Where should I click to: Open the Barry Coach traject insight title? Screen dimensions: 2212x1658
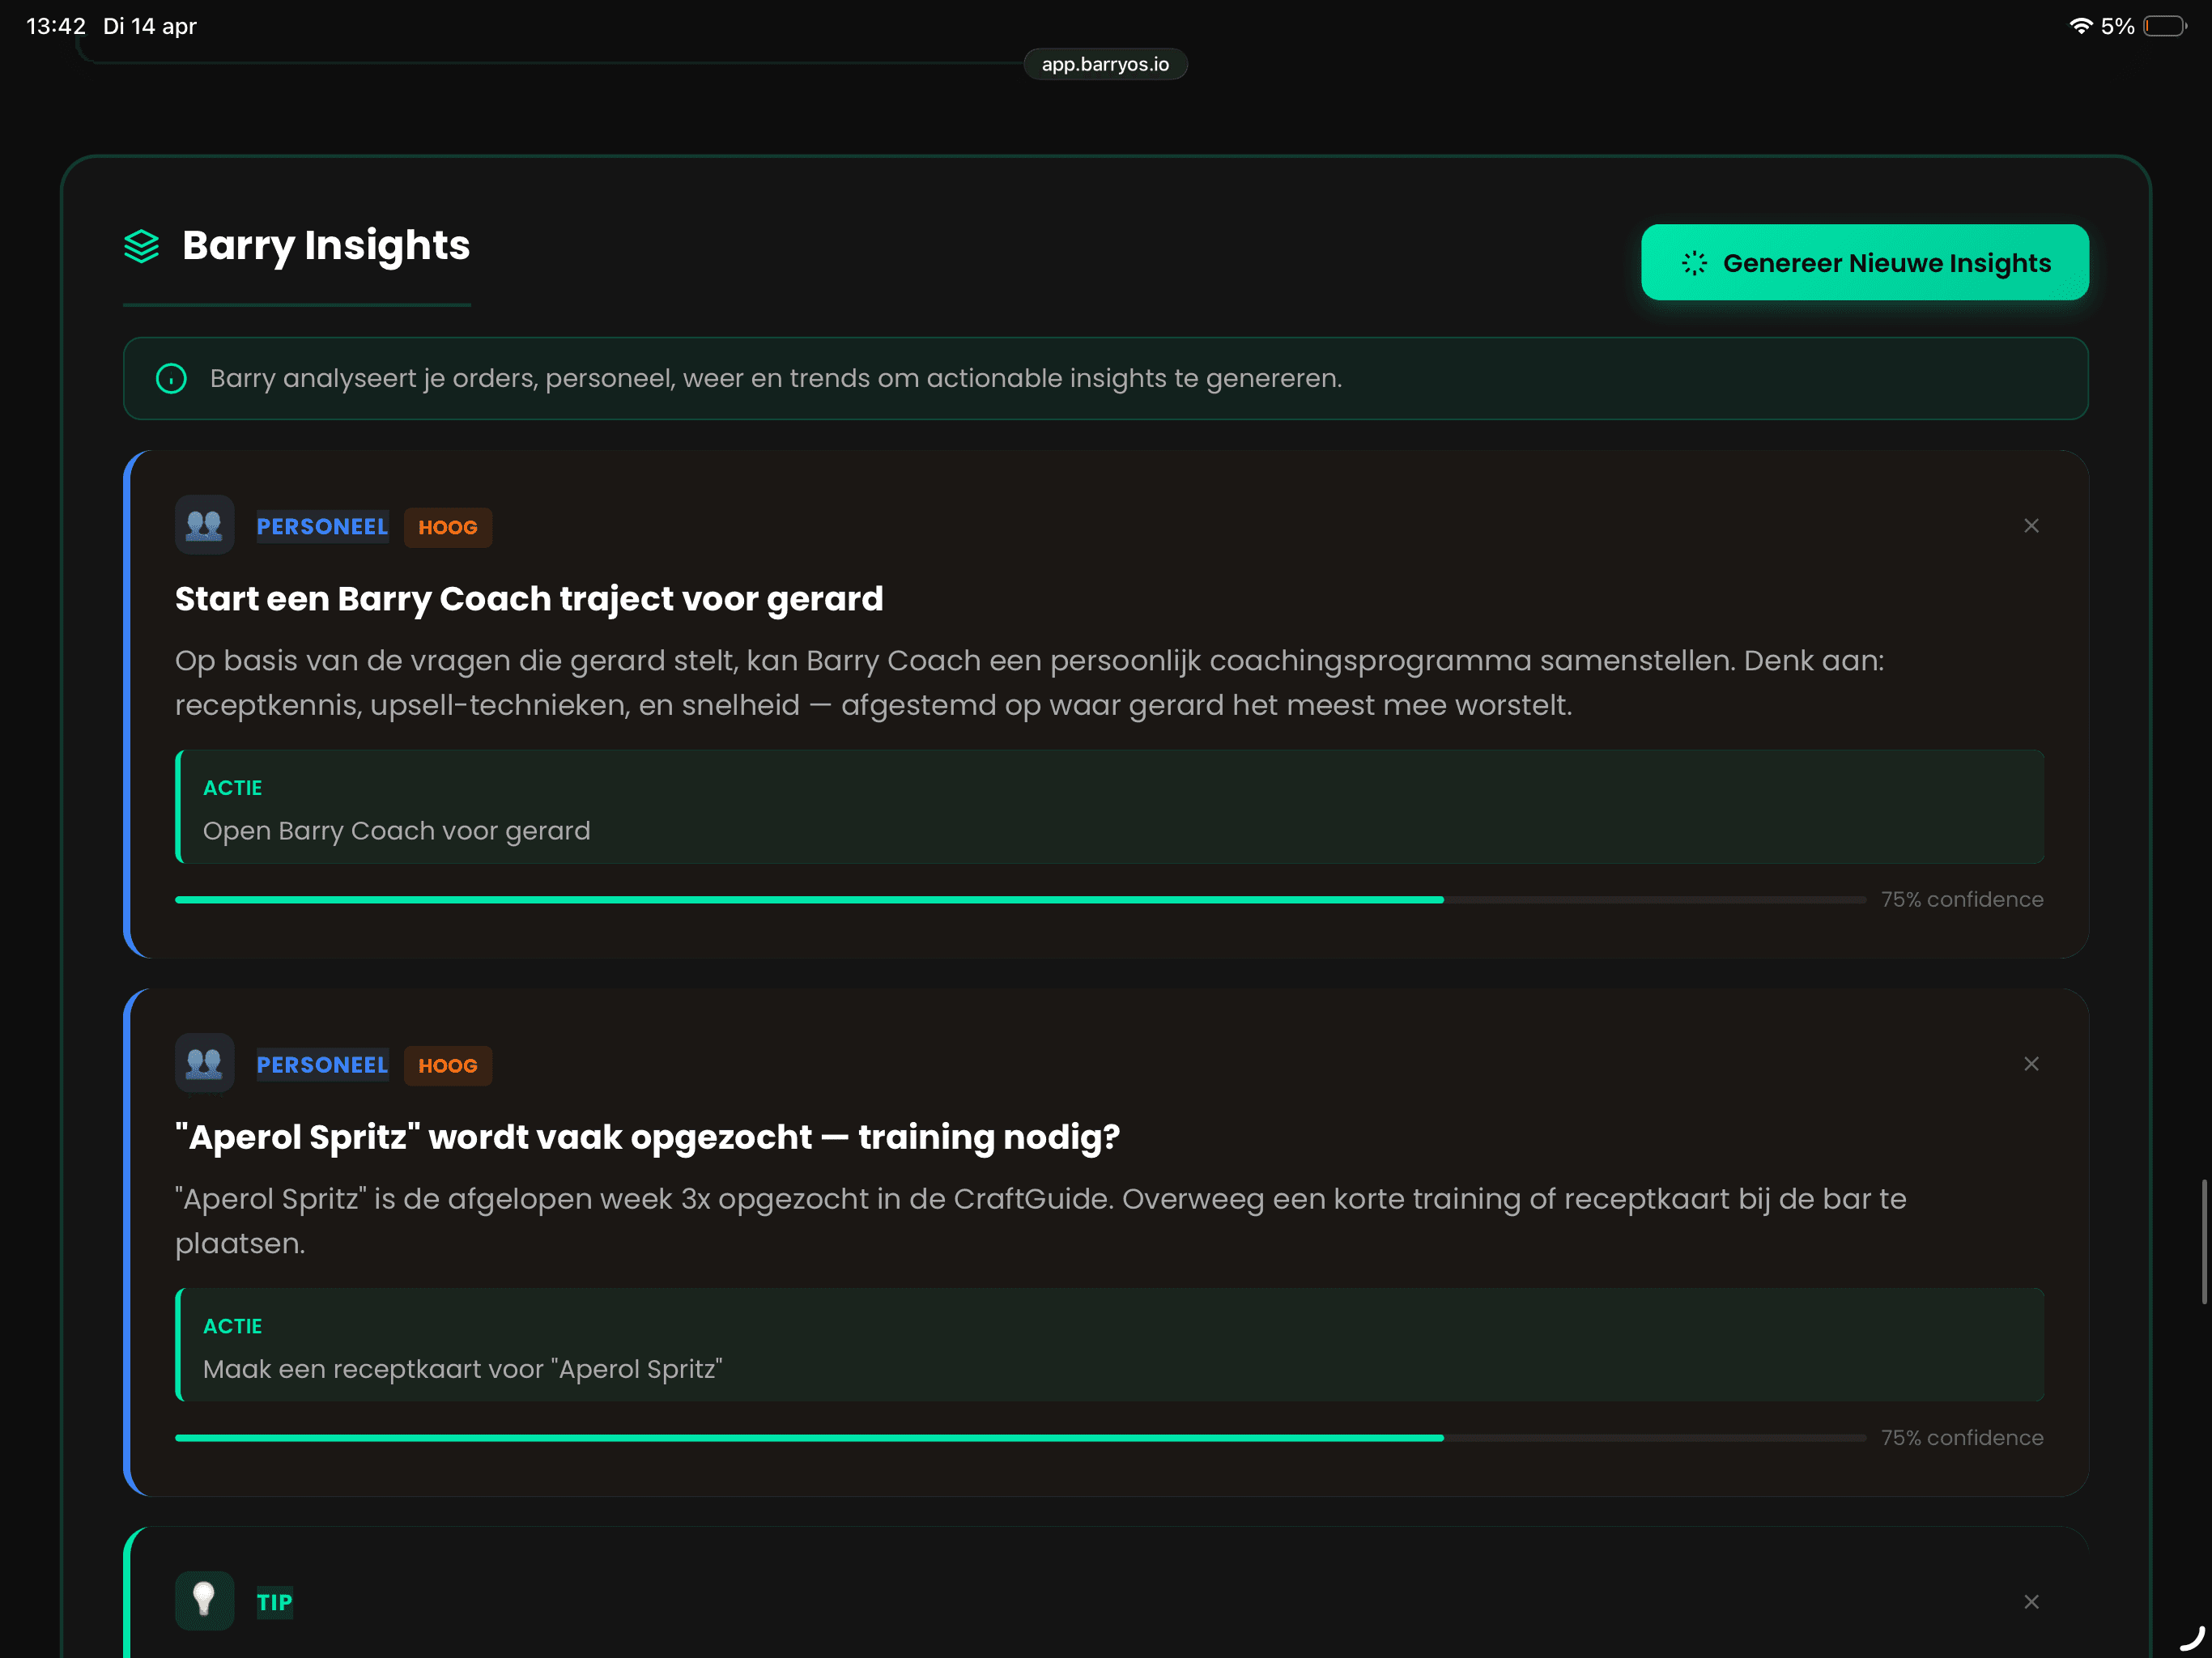[529, 599]
